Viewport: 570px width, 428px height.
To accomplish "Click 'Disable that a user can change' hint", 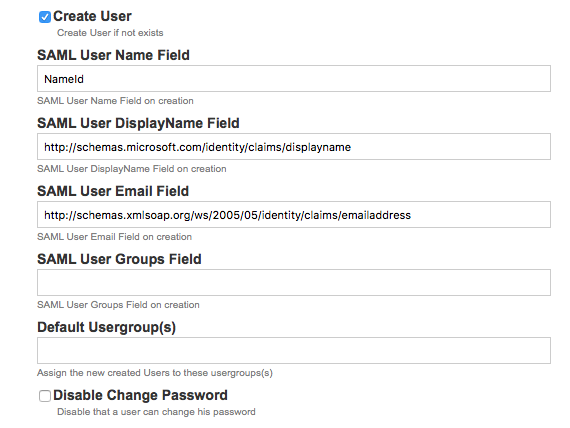I will click(156, 412).
